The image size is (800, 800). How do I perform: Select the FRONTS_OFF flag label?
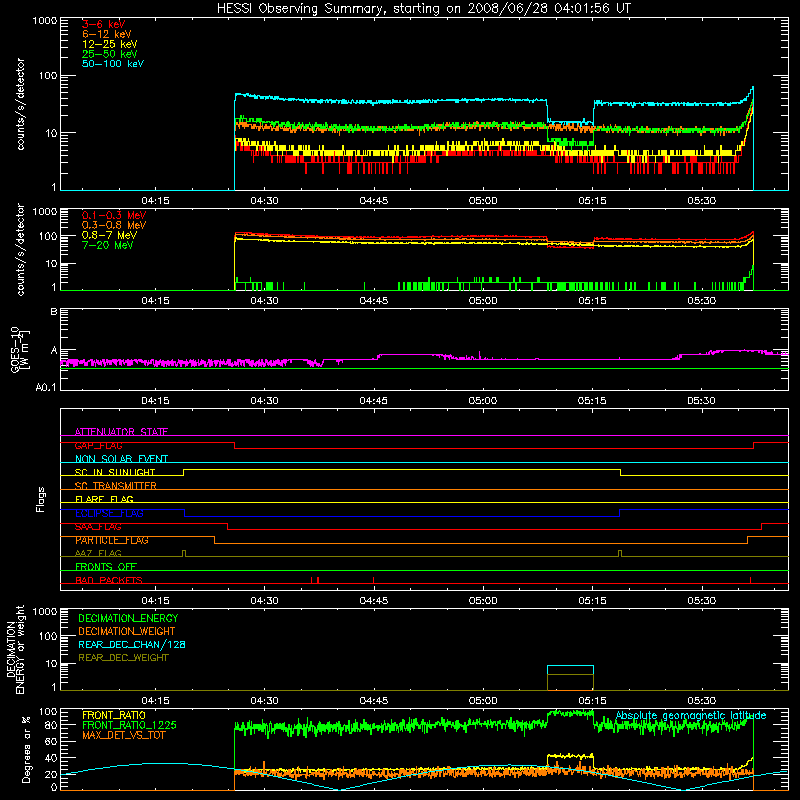(106, 567)
